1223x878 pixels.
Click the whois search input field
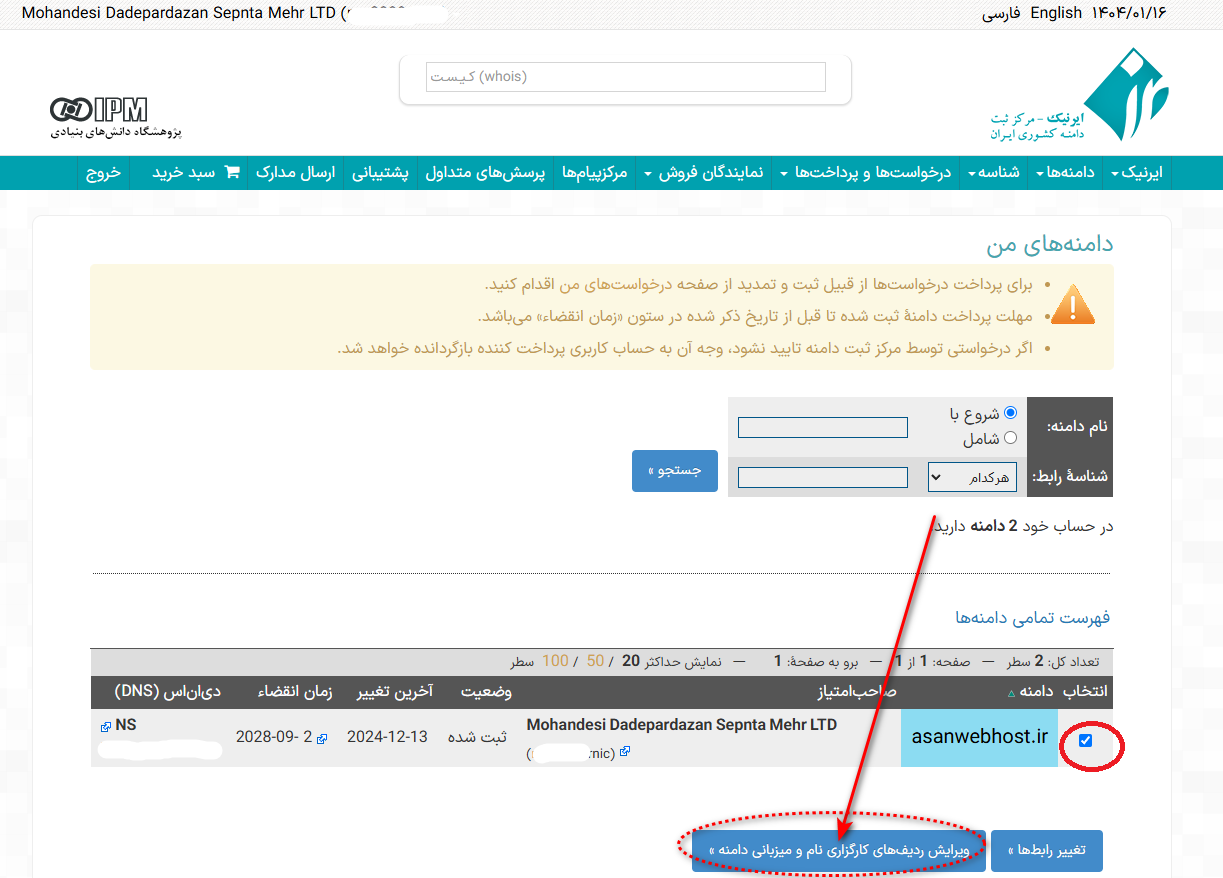point(625,77)
